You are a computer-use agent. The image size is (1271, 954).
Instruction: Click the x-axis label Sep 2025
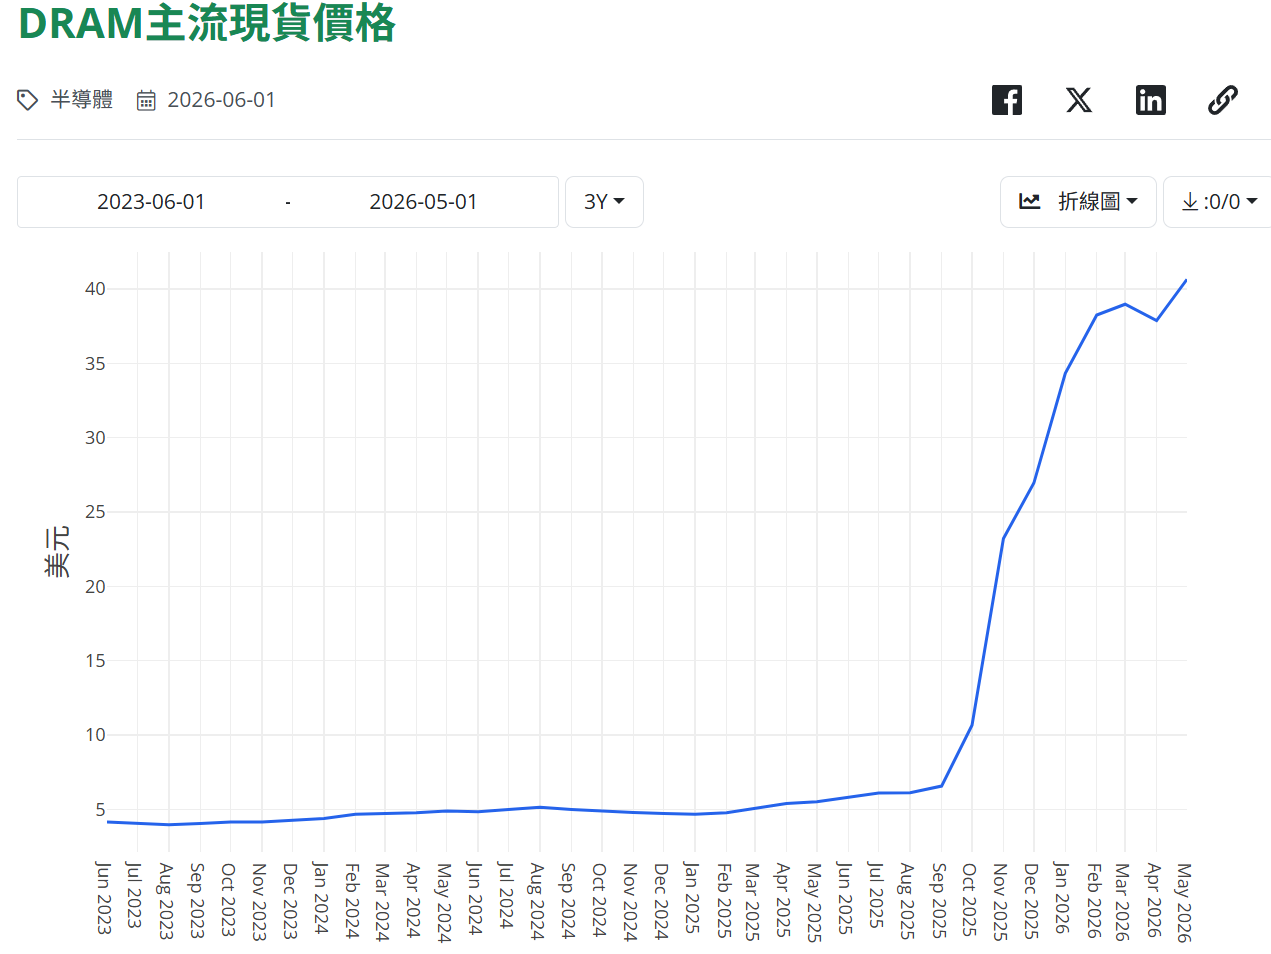938,901
